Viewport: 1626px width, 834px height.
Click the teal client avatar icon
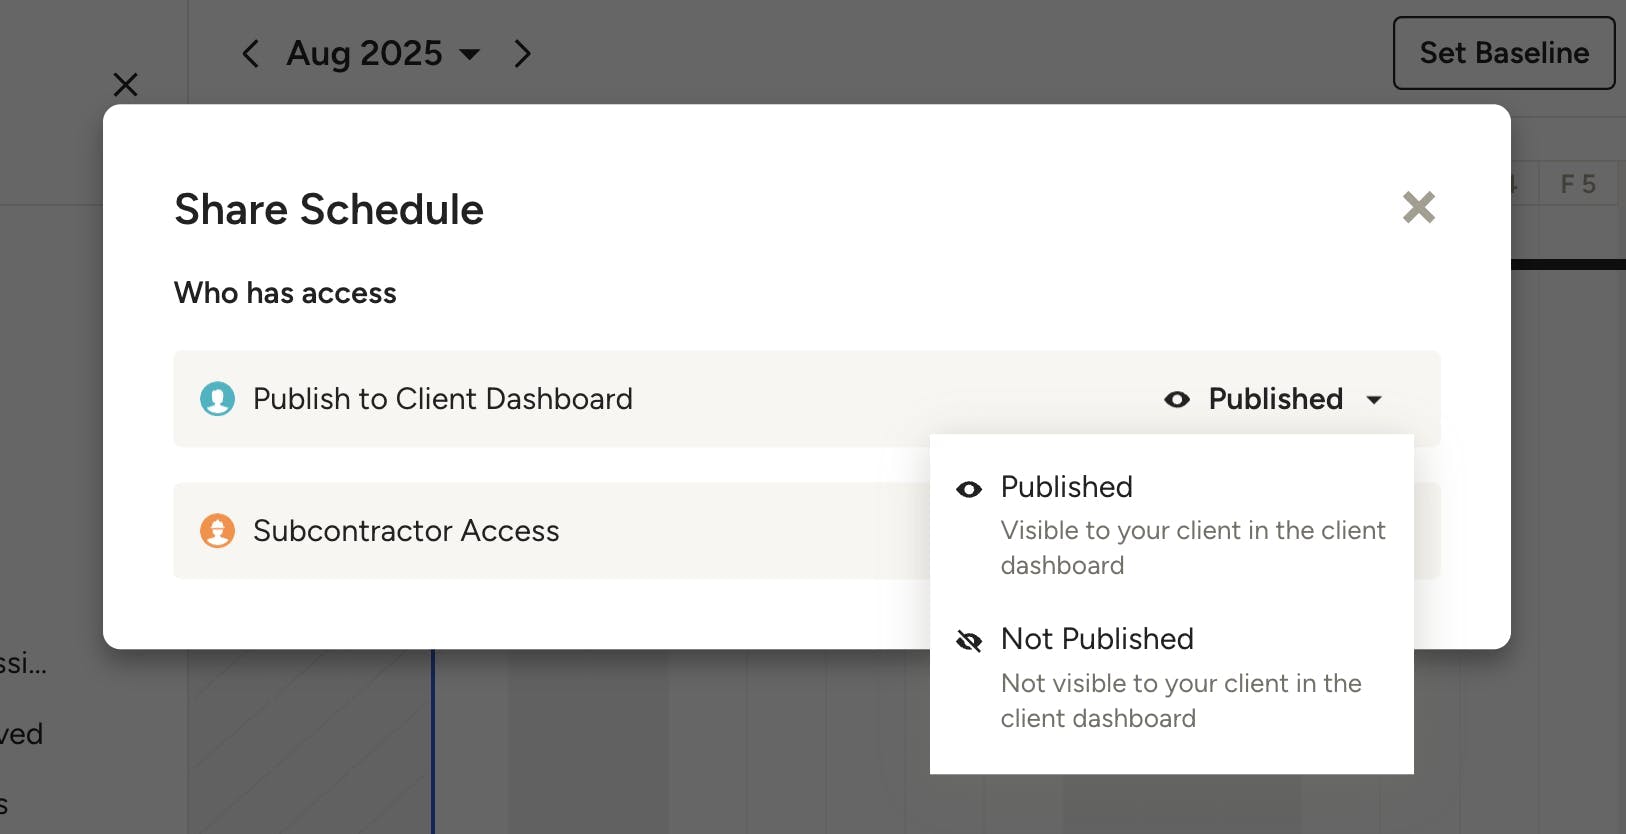pyautogui.click(x=217, y=399)
